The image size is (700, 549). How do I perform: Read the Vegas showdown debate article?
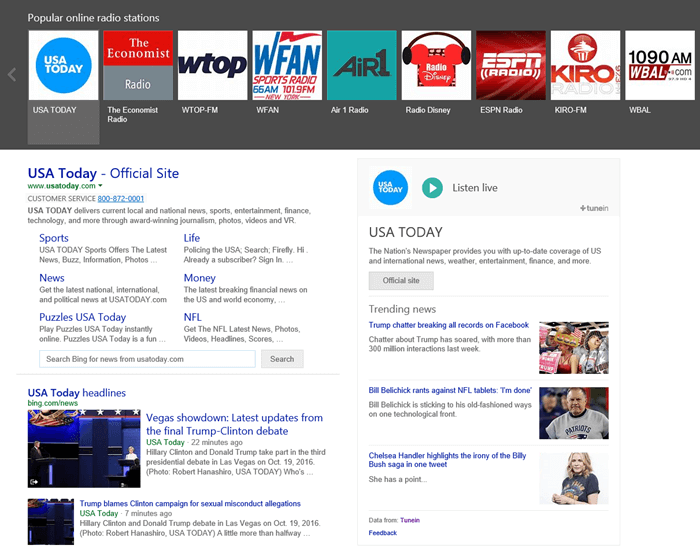tap(234, 424)
